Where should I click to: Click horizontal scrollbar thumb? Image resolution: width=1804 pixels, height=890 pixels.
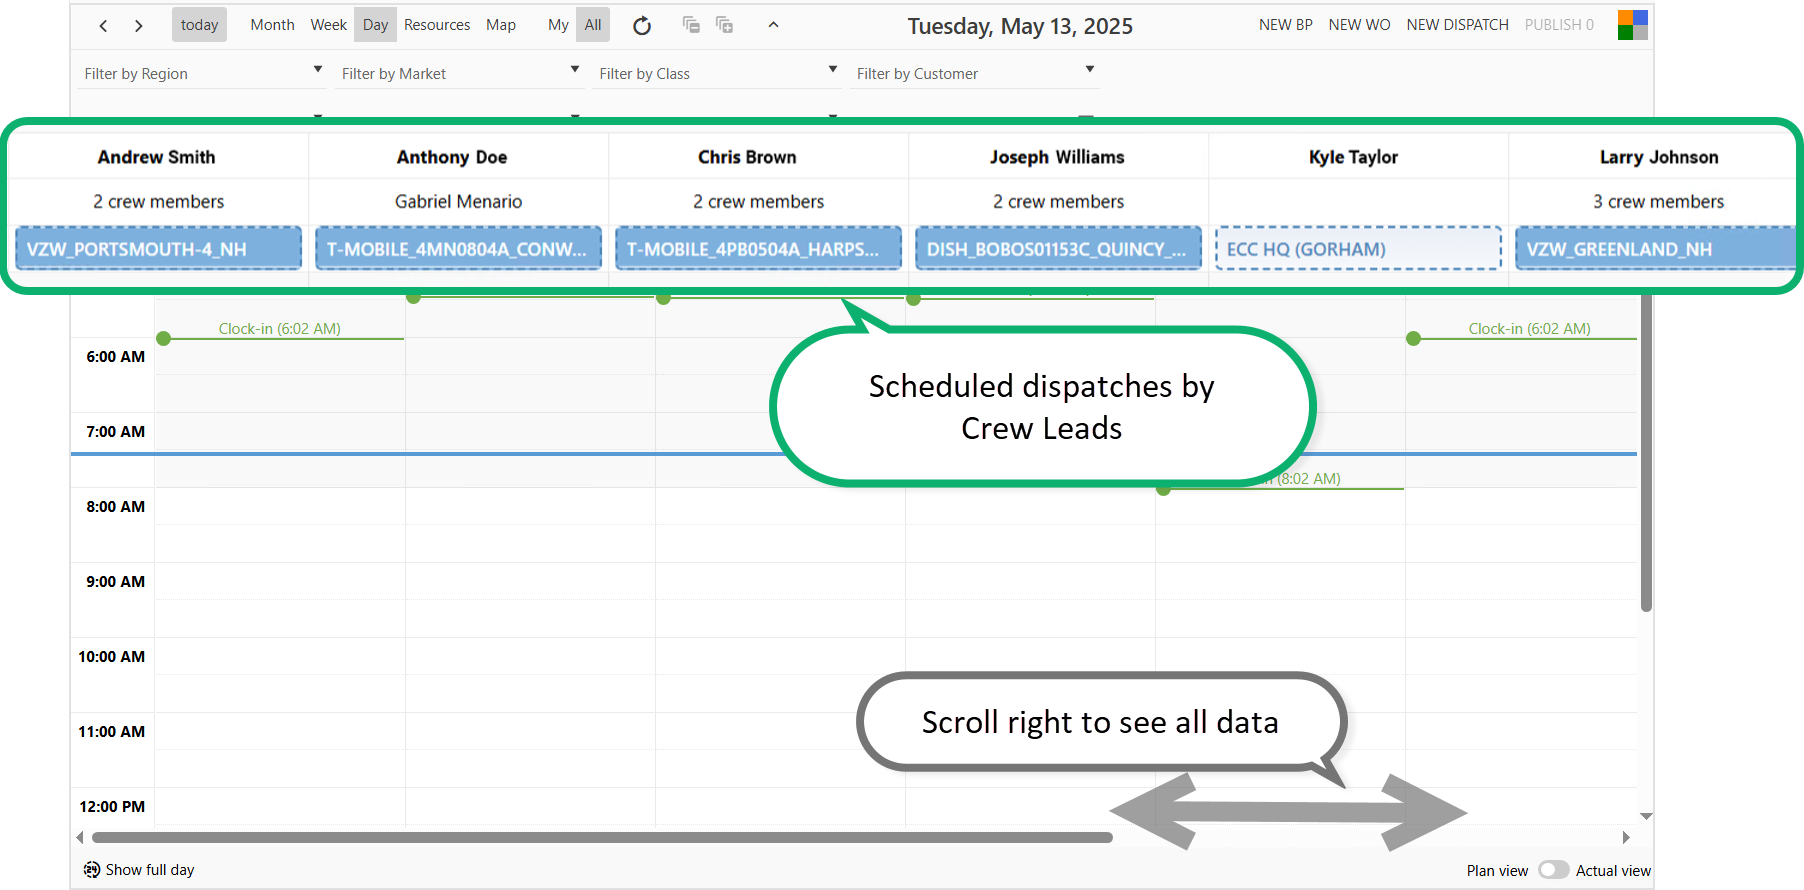602,837
